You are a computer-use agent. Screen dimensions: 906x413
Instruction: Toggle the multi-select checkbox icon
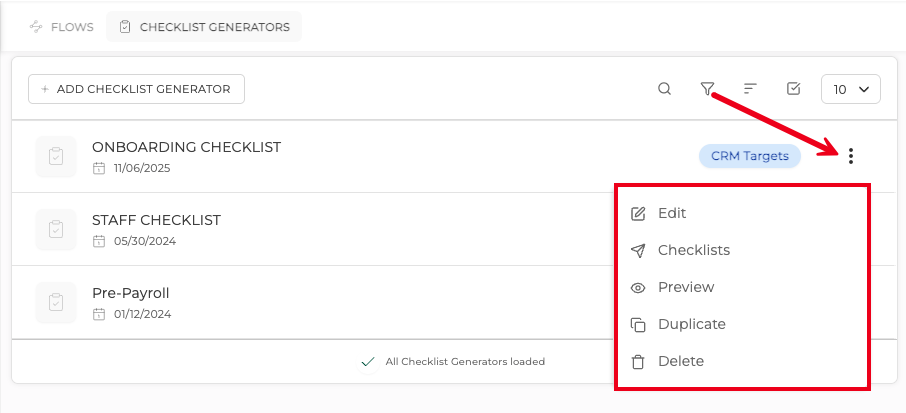(793, 89)
